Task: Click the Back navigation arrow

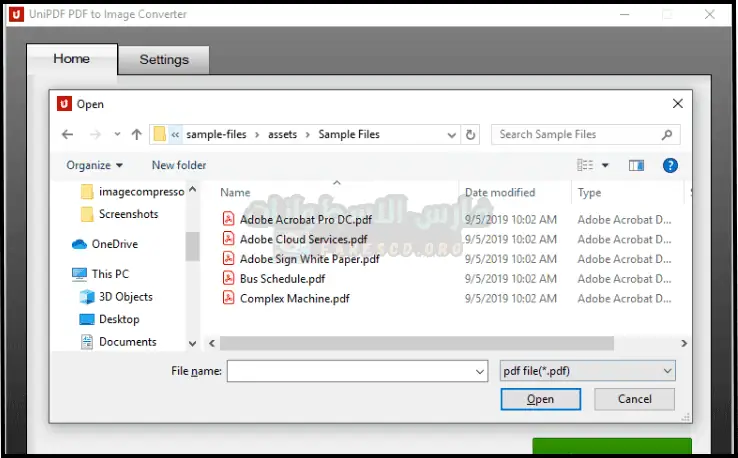Action: click(x=67, y=134)
